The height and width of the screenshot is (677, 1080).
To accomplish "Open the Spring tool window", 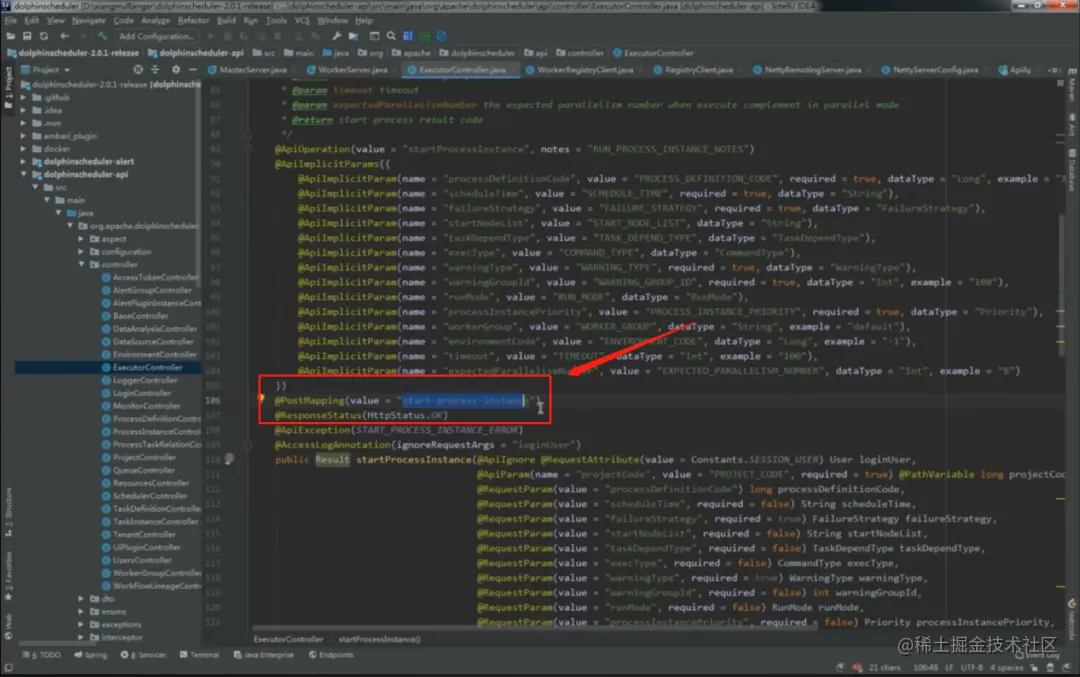I will [x=91, y=655].
